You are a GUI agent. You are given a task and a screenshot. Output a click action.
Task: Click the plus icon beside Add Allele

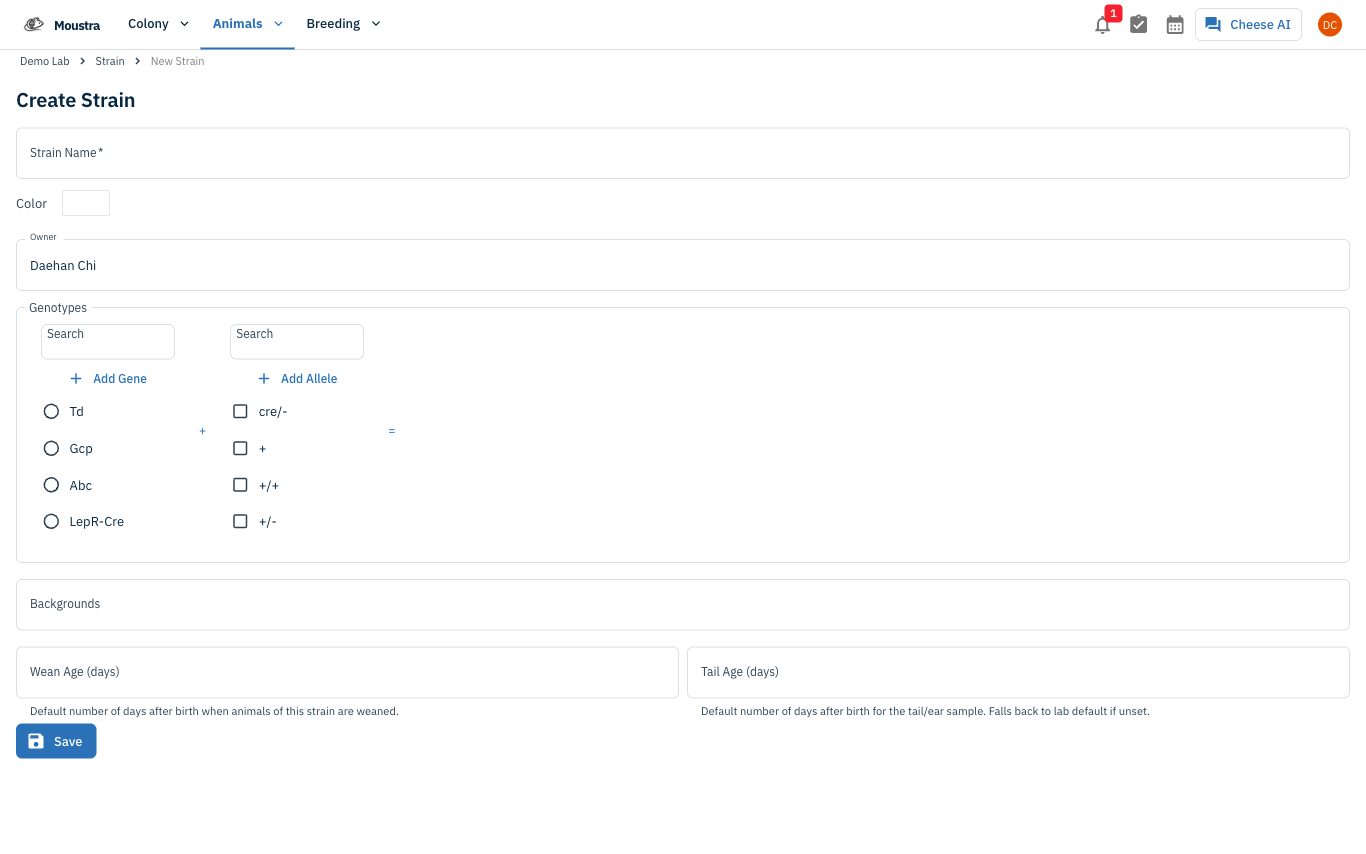coord(264,379)
